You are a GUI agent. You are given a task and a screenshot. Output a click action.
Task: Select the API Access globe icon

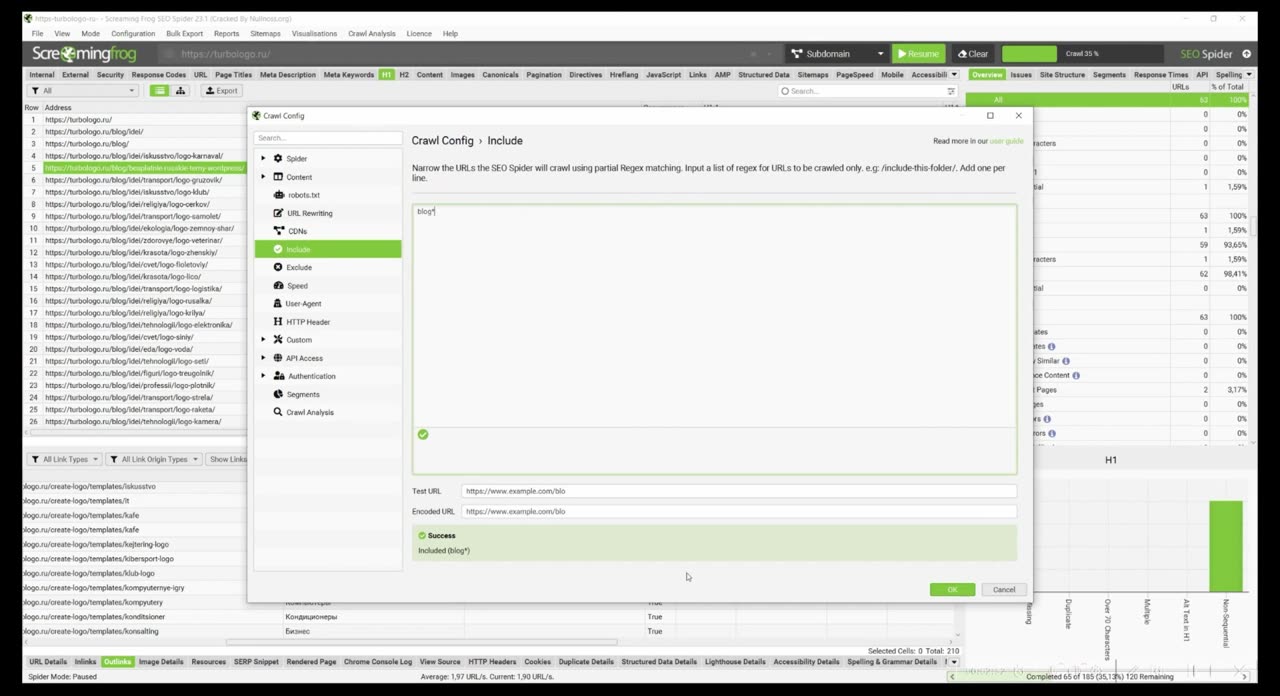click(x=278, y=358)
